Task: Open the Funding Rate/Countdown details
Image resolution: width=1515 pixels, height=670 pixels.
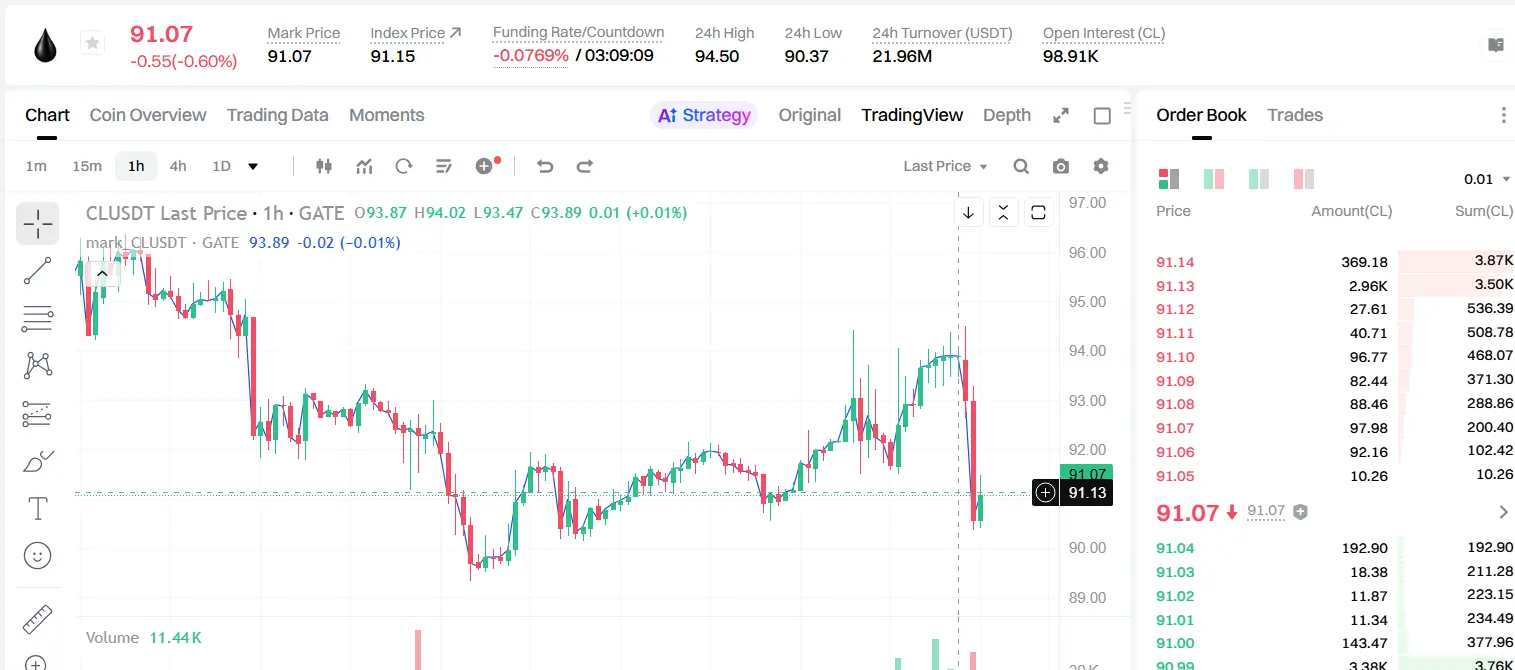Action: click(578, 32)
